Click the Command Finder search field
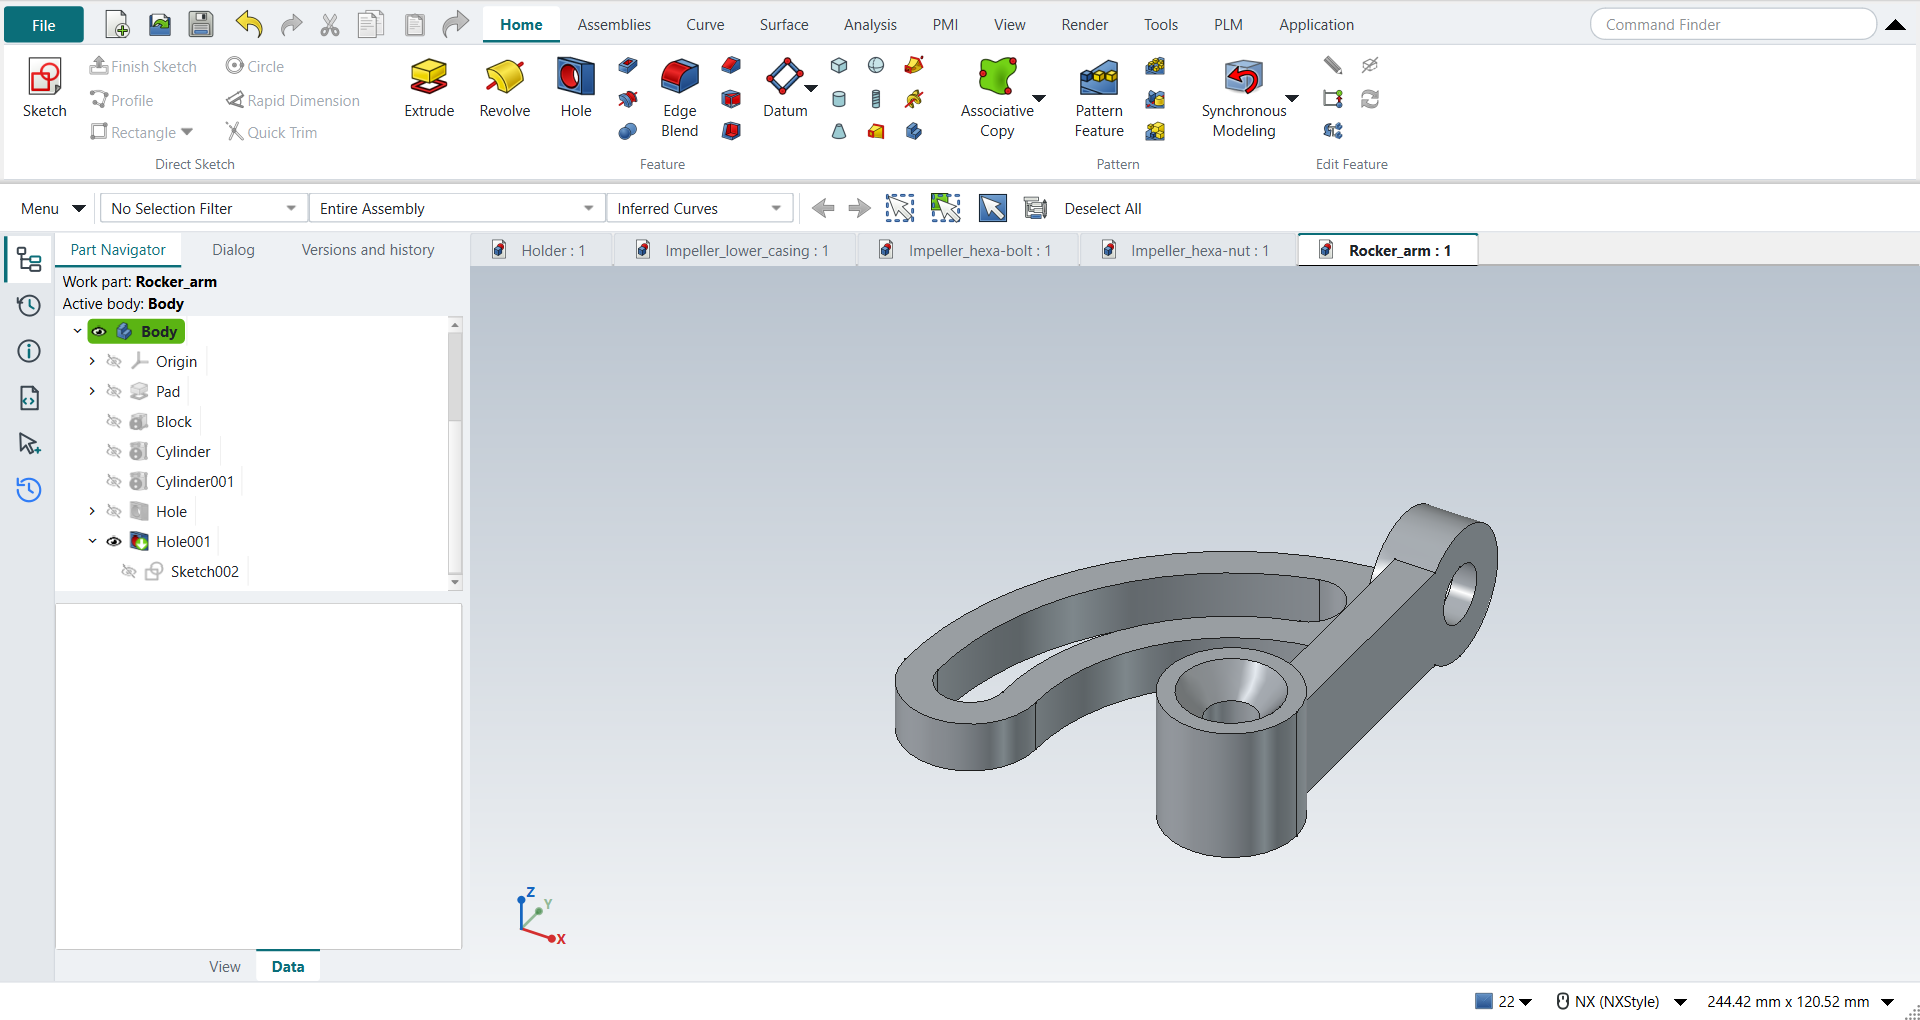 [1733, 25]
